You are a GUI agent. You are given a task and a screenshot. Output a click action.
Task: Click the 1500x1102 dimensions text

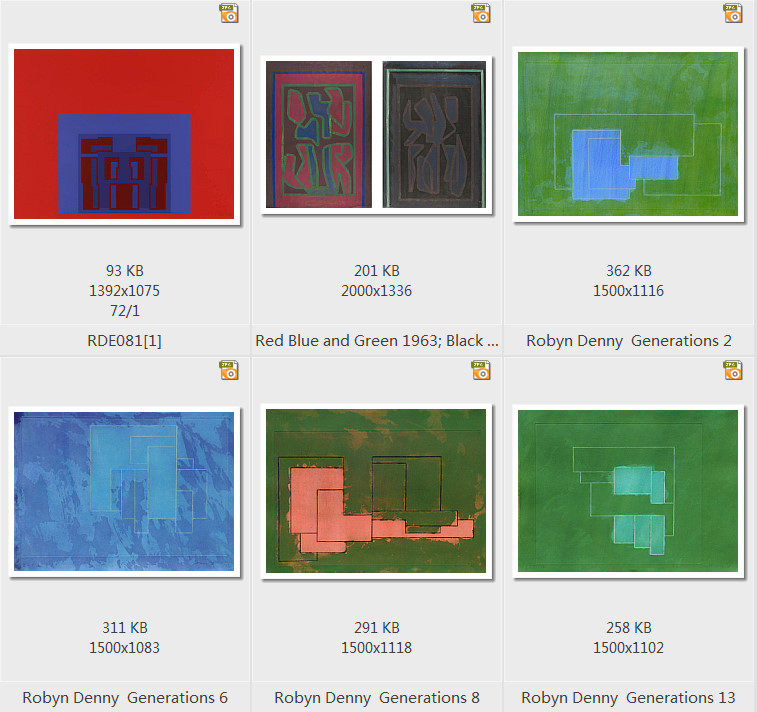pyautogui.click(x=629, y=648)
